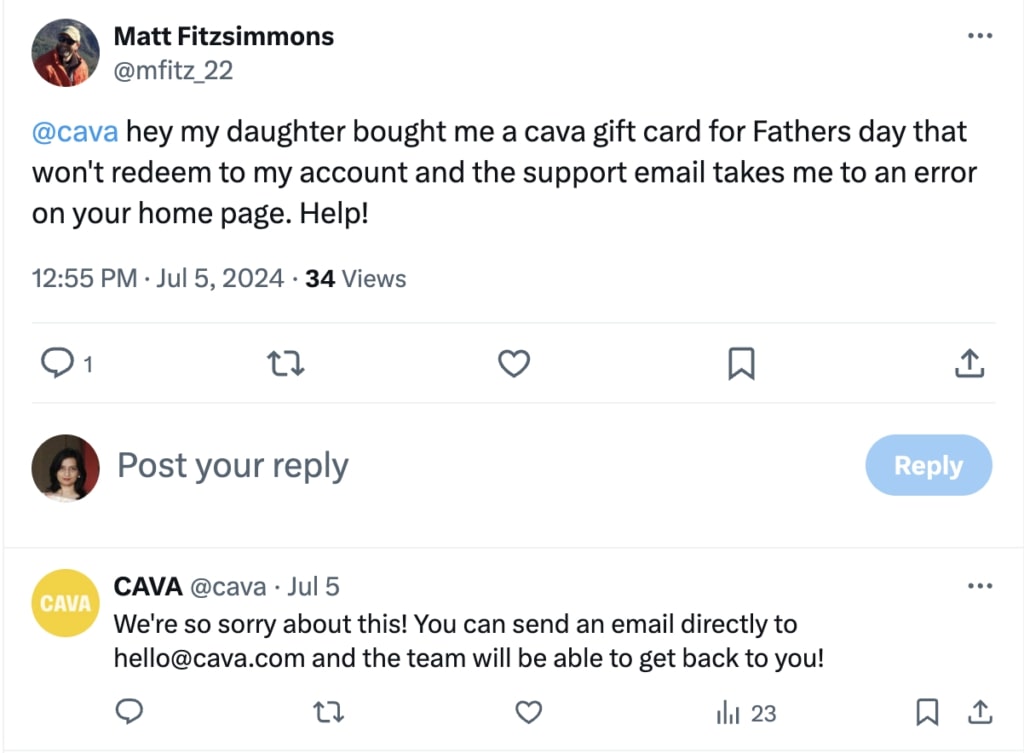This screenshot has height=753, width=1024.
Task: Open the more options menu on Matt's tweet
Action: pyautogui.click(x=979, y=35)
